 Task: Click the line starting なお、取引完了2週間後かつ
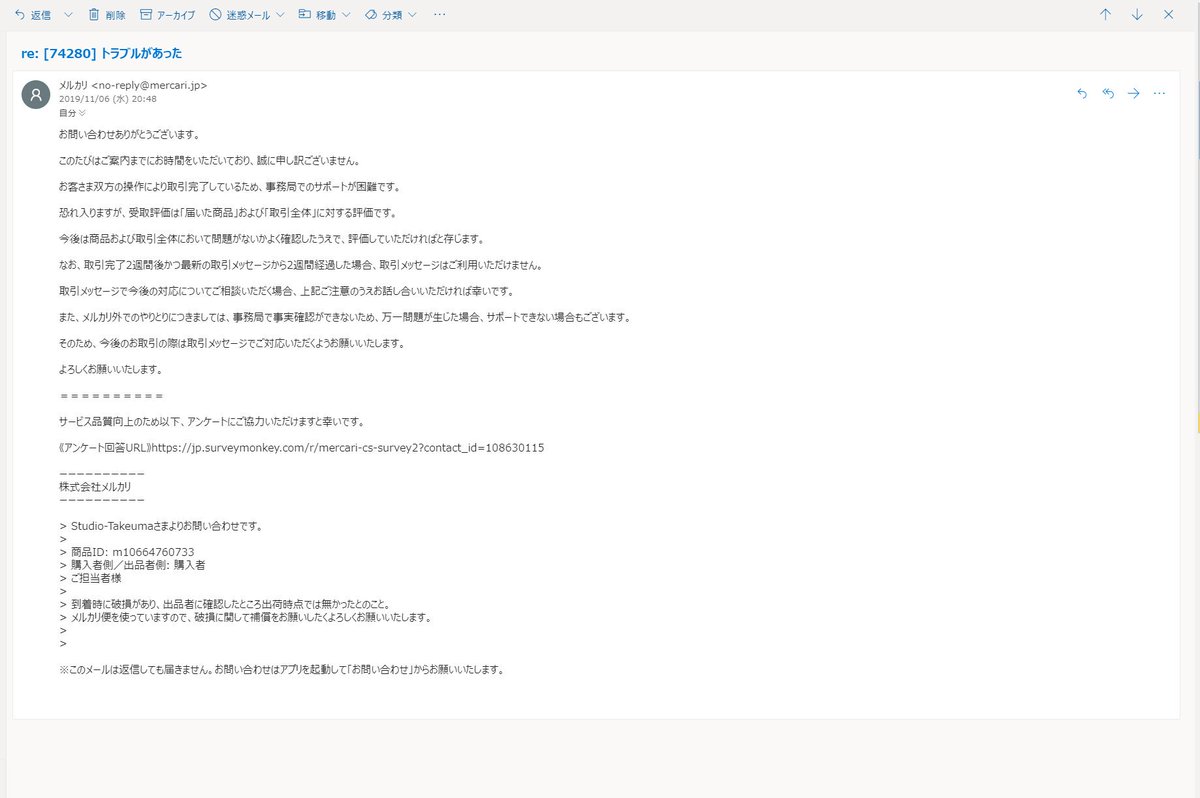pyautogui.click(x=301, y=264)
